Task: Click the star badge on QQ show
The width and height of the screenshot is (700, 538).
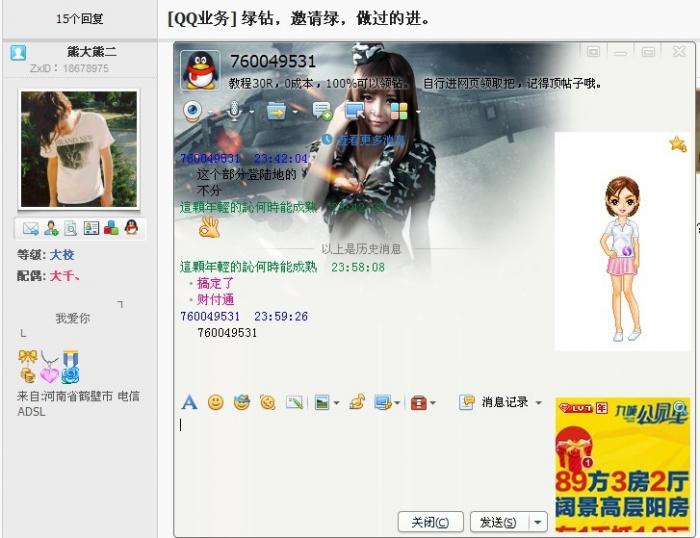Action: pyautogui.click(x=678, y=144)
